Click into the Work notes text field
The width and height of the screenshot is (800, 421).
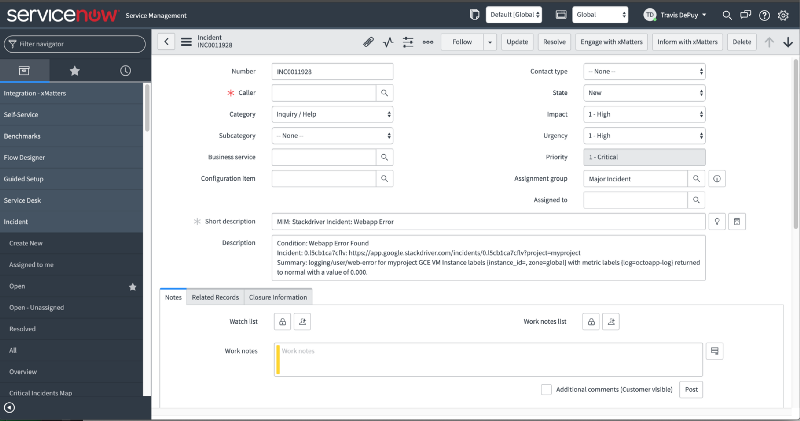[490, 359]
